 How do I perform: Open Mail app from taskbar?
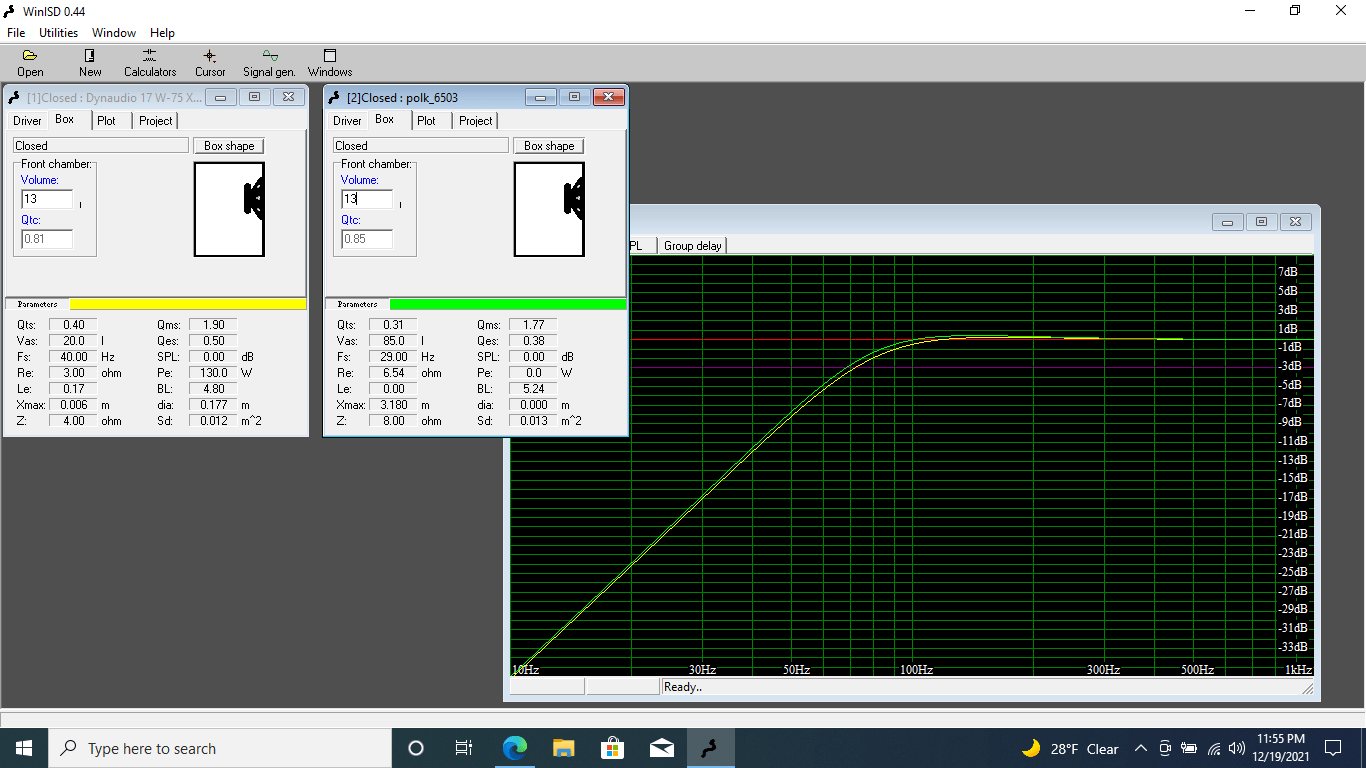[x=661, y=748]
